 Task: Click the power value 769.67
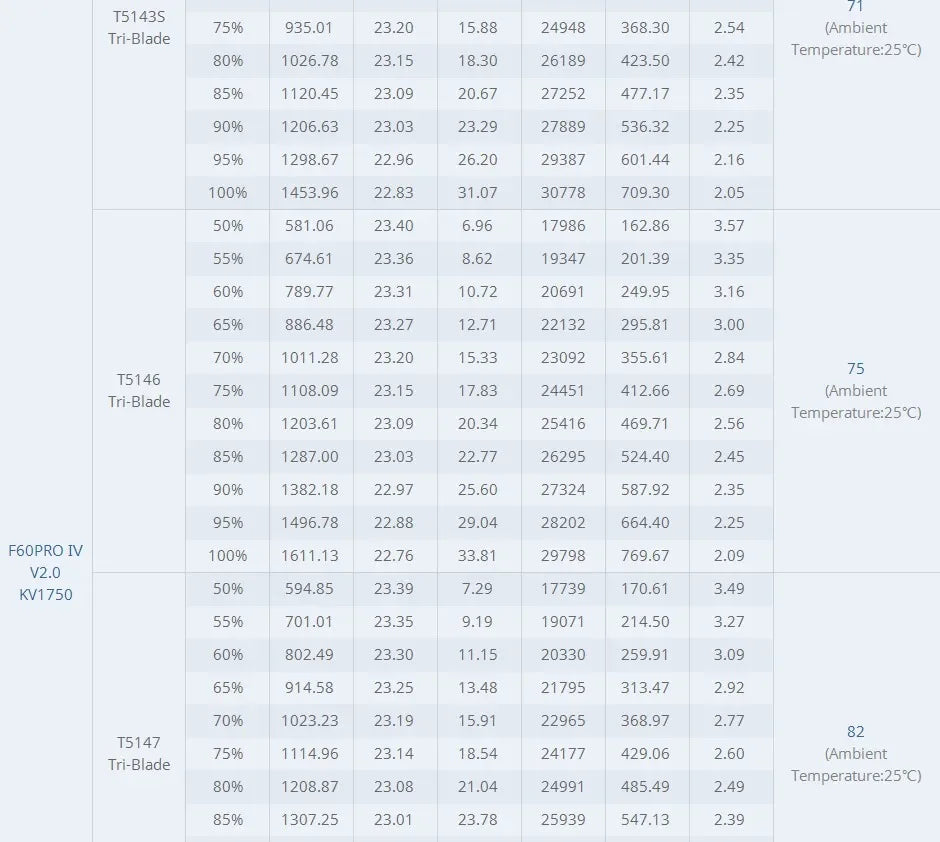click(x=645, y=555)
